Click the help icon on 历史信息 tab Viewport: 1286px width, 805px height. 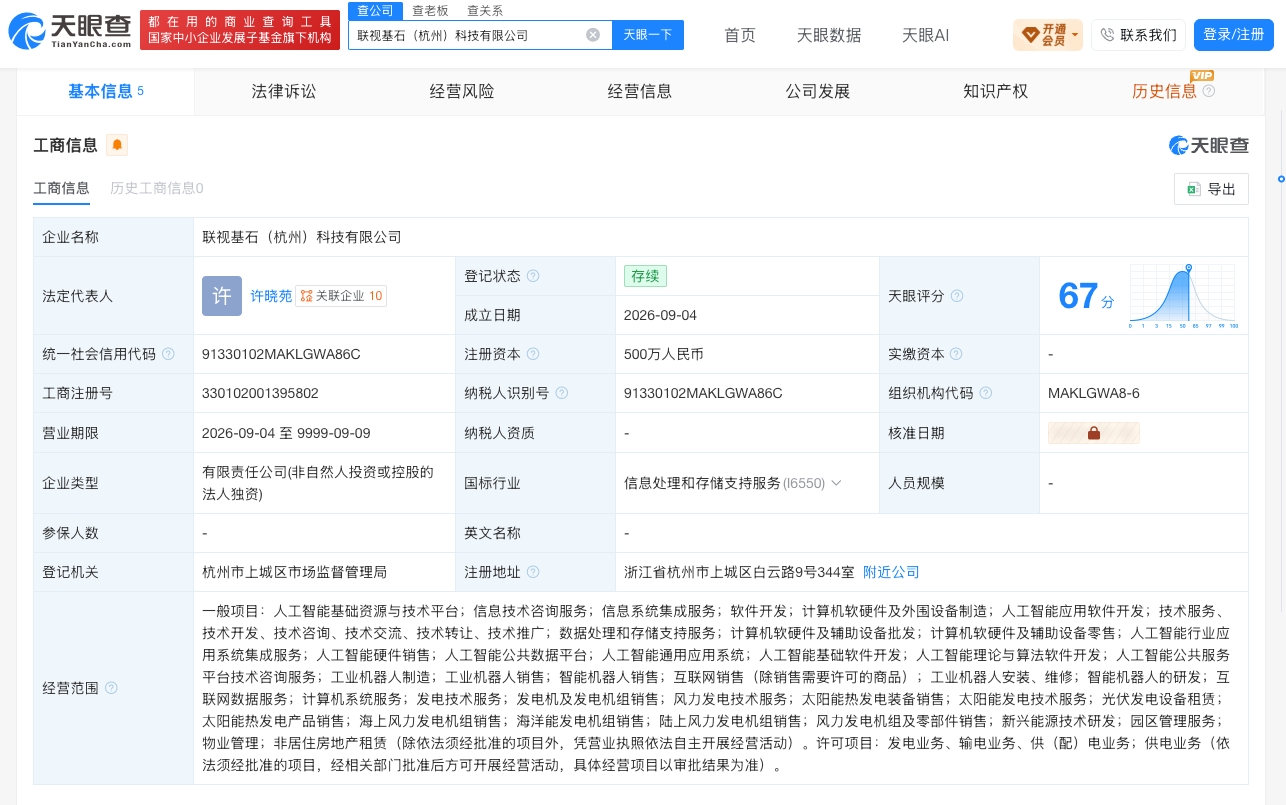[x=1208, y=91]
